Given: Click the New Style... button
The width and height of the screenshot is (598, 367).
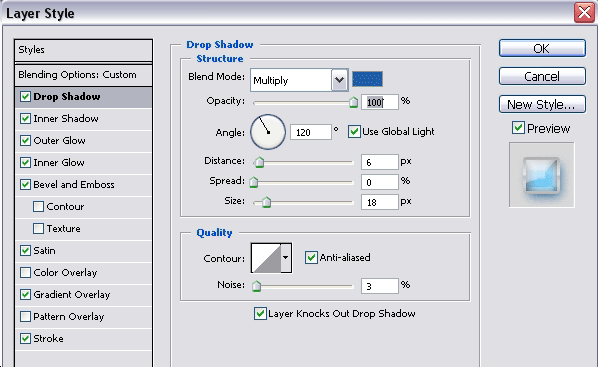Looking at the screenshot, I should tap(542, 104).
